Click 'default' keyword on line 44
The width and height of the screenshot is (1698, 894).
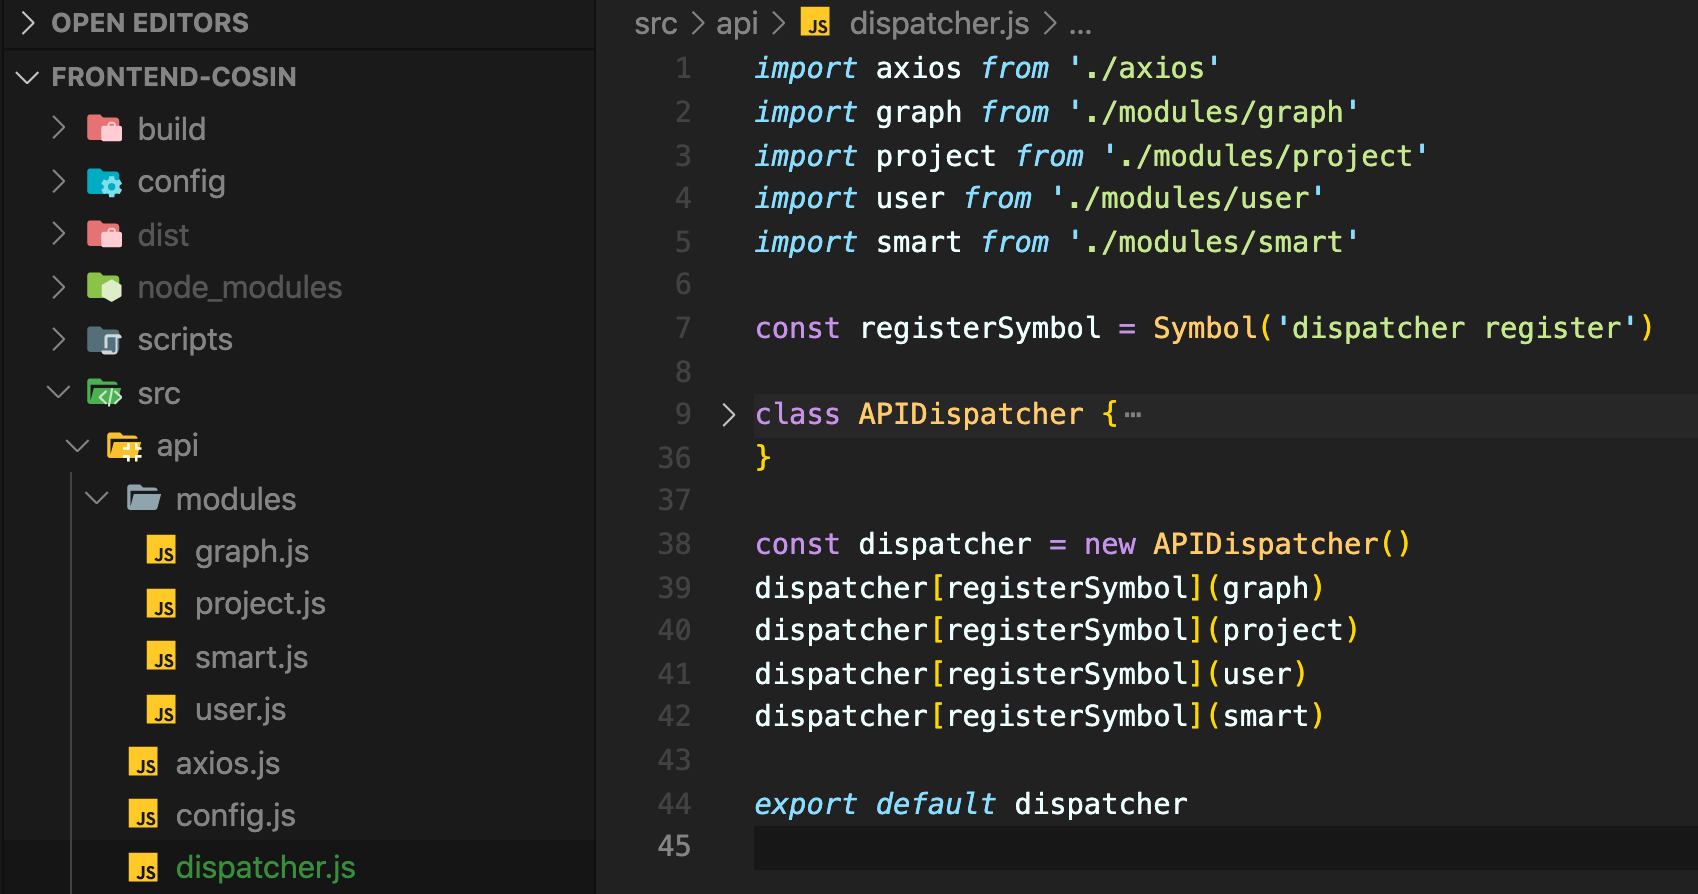click(x=936, y=804)
